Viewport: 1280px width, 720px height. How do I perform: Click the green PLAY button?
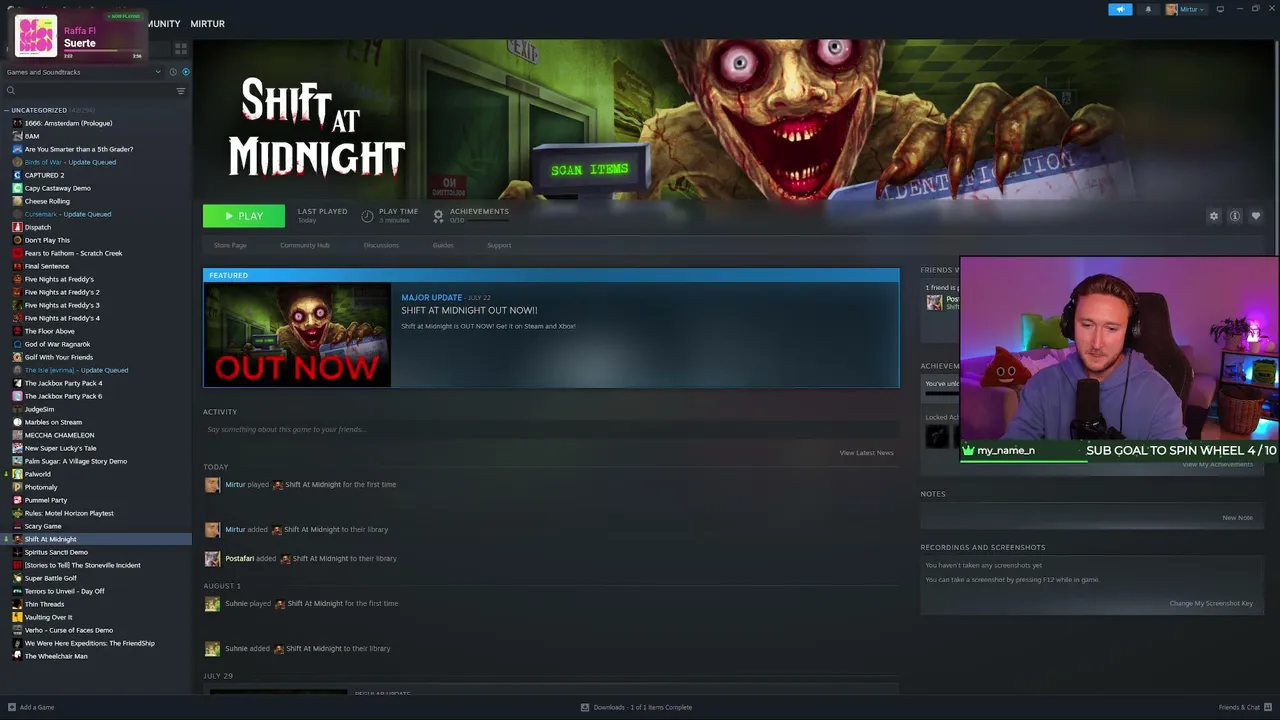click(244, 216)
